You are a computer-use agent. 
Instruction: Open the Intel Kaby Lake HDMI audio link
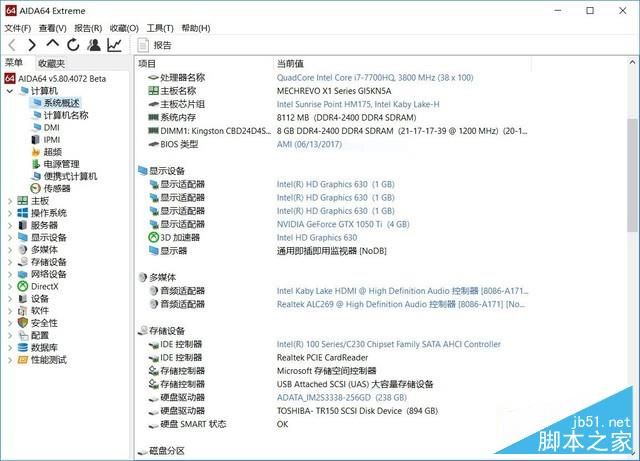pos(402,291)
